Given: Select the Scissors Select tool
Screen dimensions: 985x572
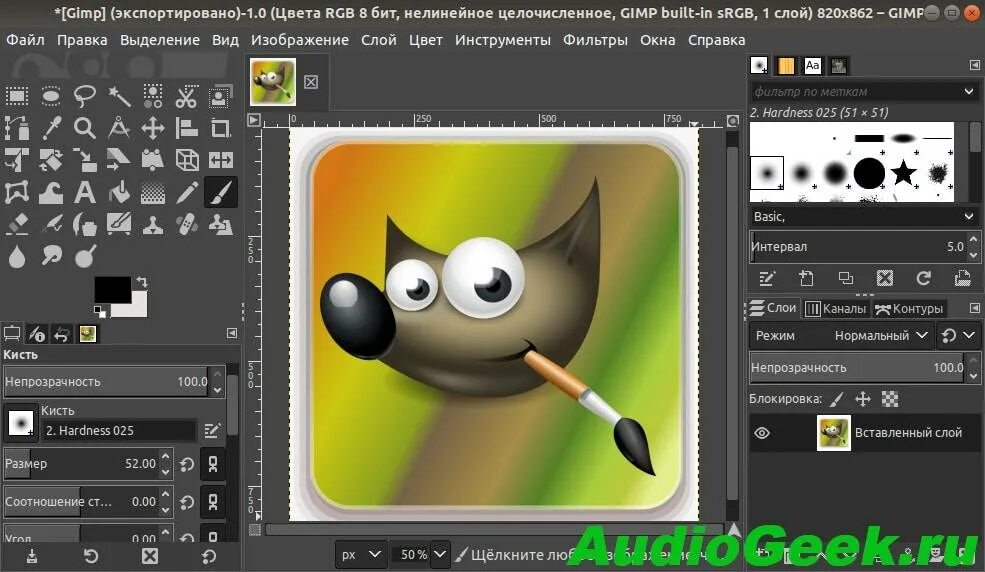Looking at the screenshot, I should [186, 96].
